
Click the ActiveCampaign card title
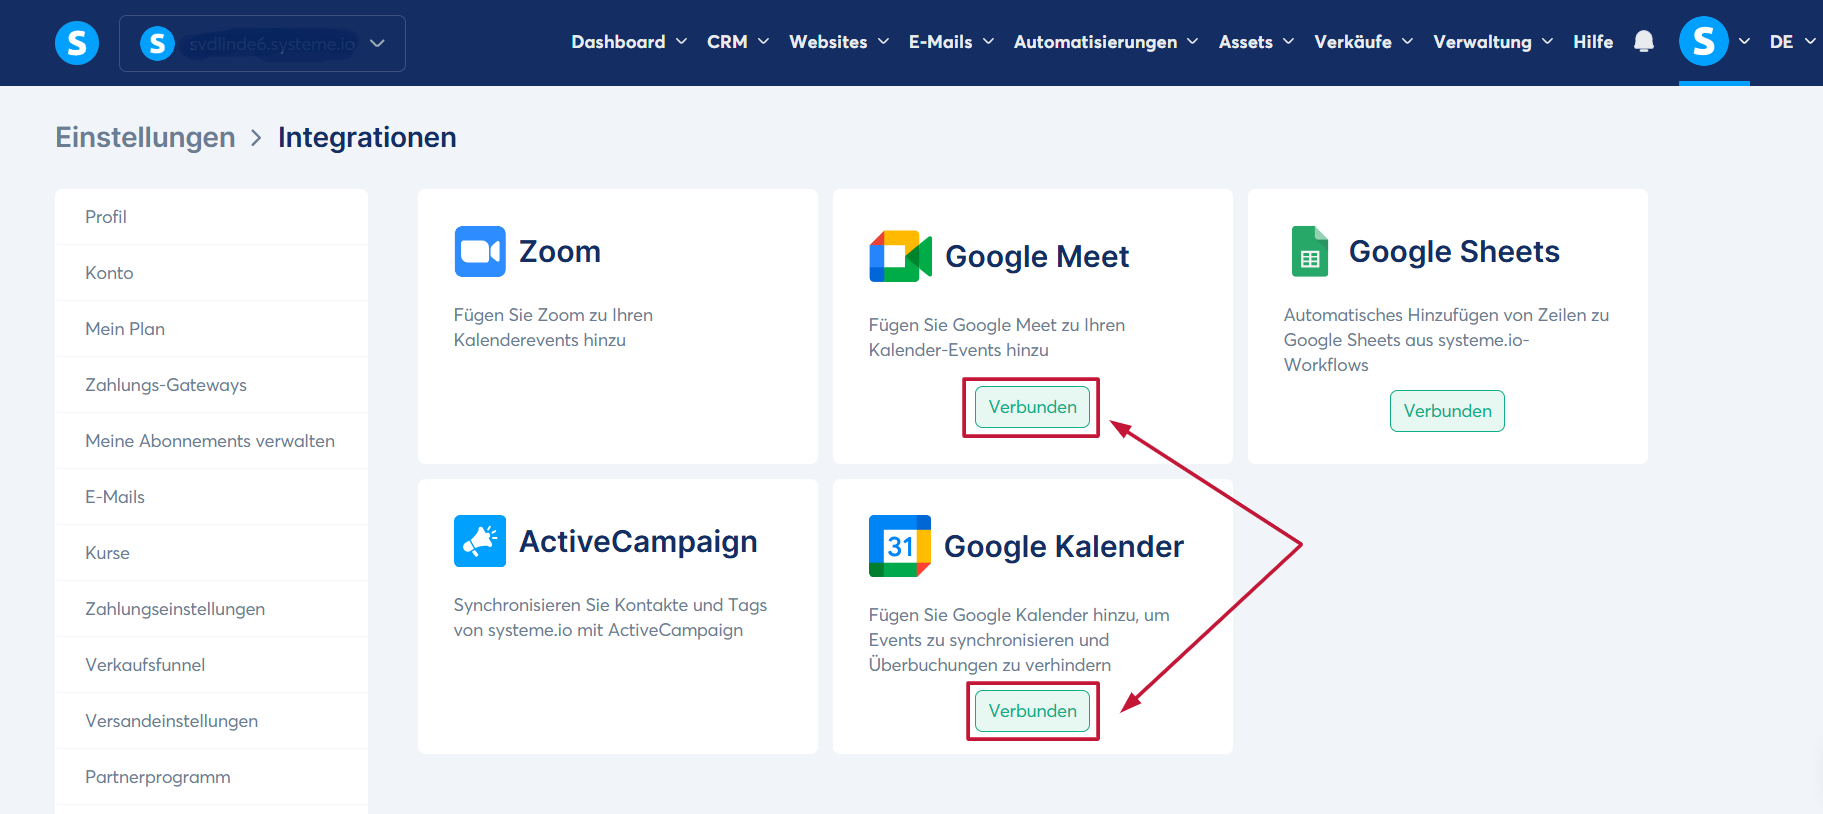[638, 541]
